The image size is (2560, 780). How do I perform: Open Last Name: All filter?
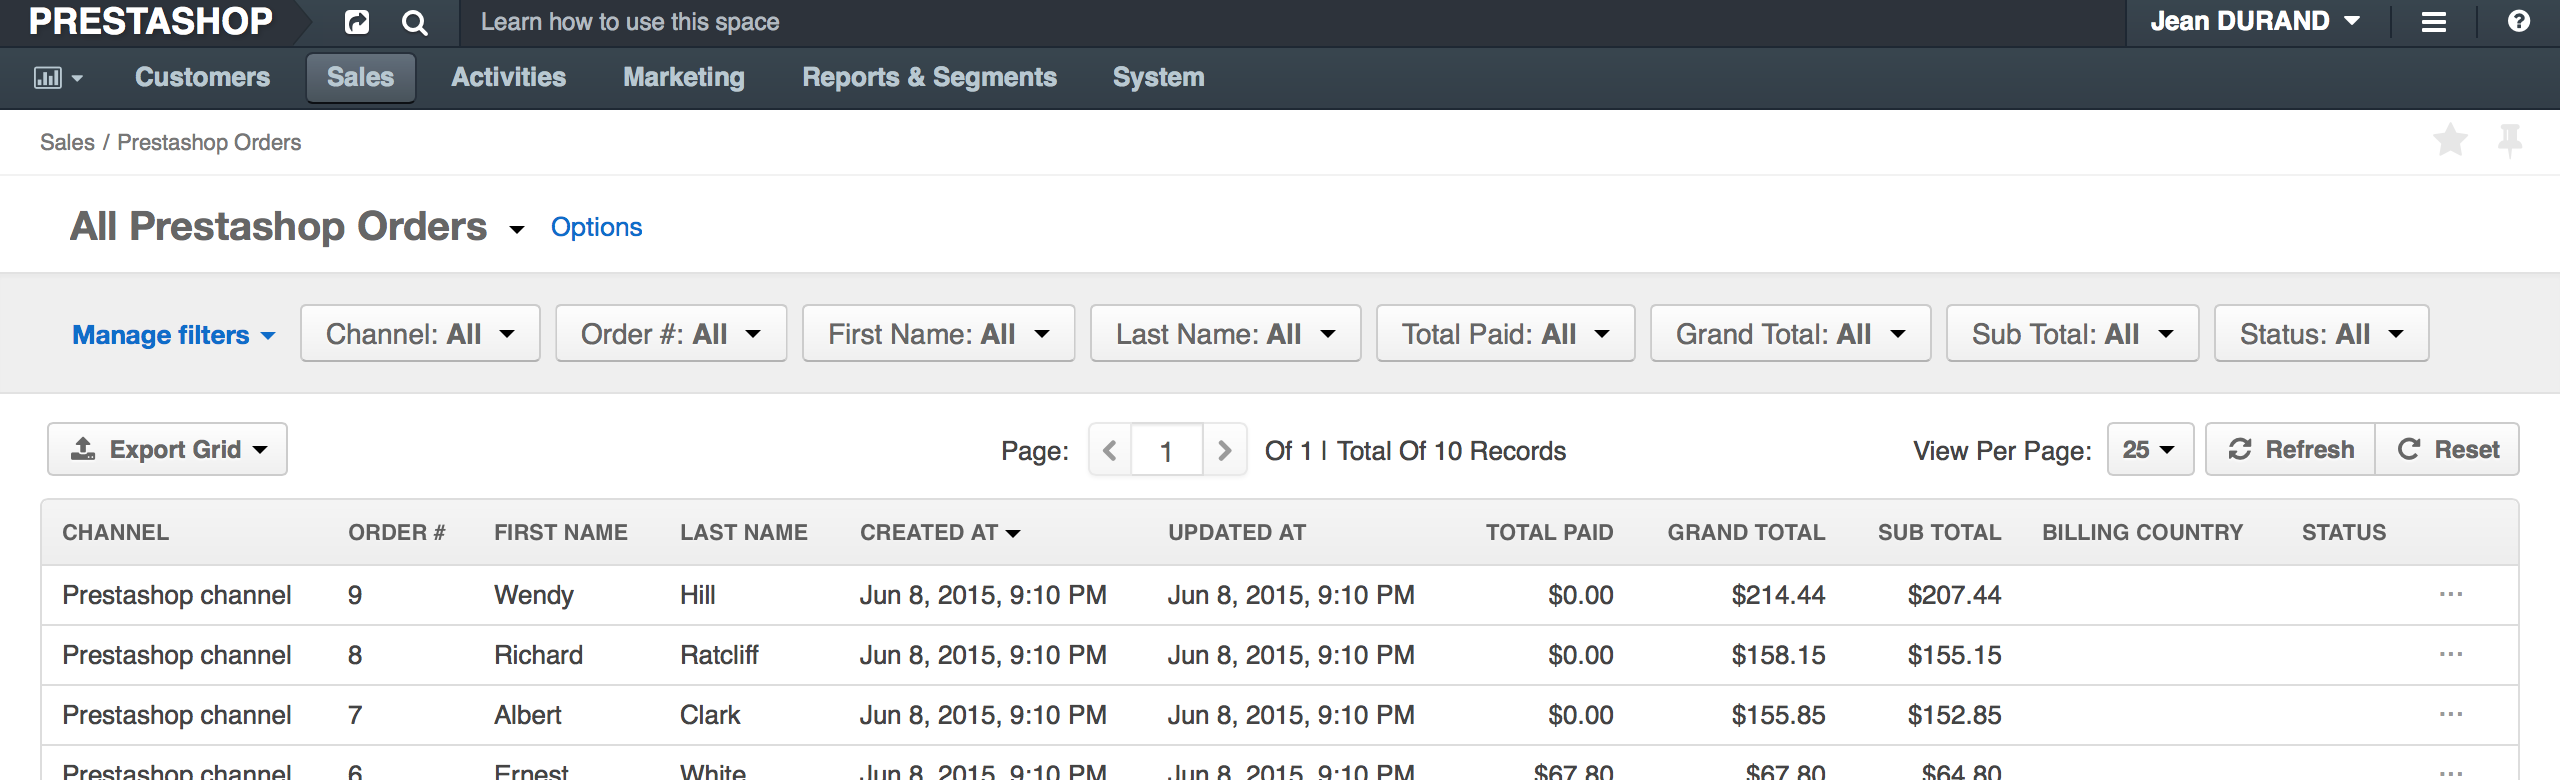(x=1225, y=333)
